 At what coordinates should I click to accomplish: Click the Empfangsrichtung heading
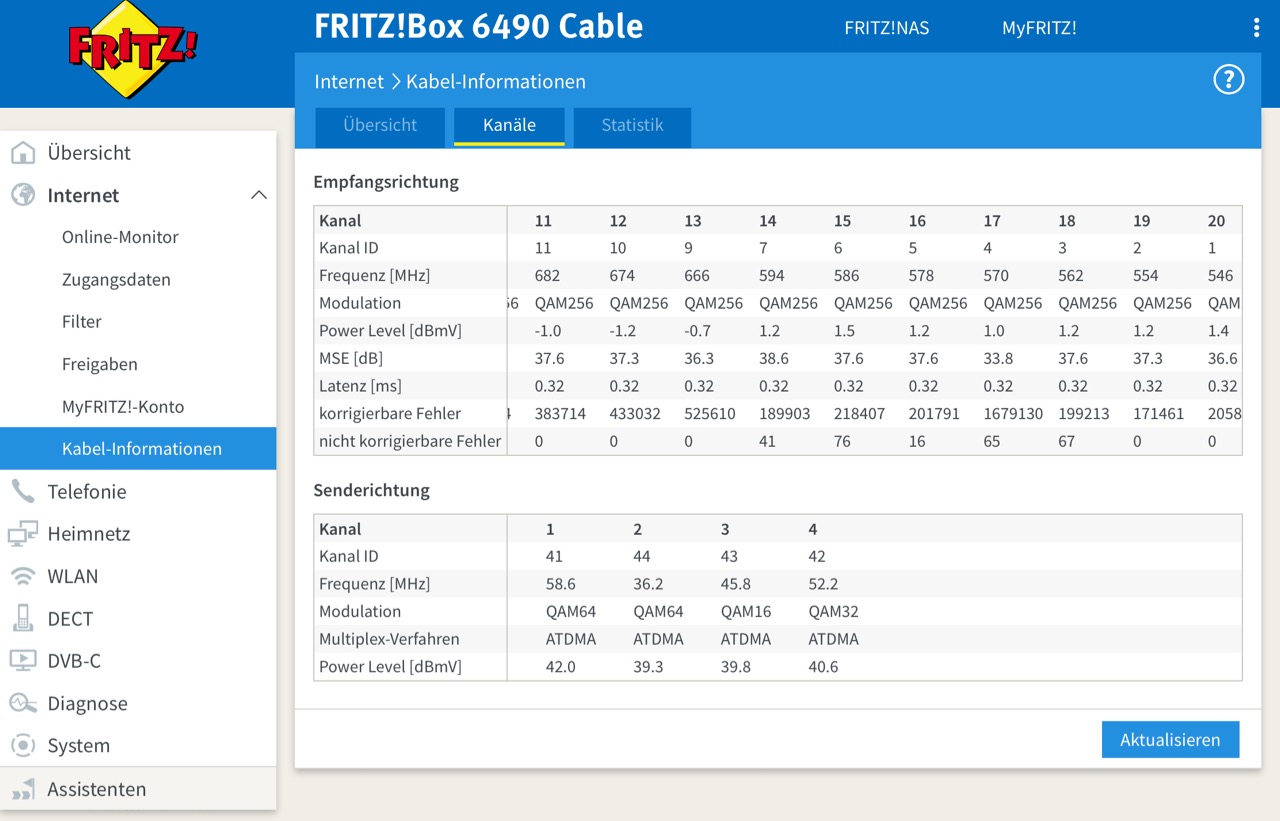pyautogui.click(x=386, y=182)
